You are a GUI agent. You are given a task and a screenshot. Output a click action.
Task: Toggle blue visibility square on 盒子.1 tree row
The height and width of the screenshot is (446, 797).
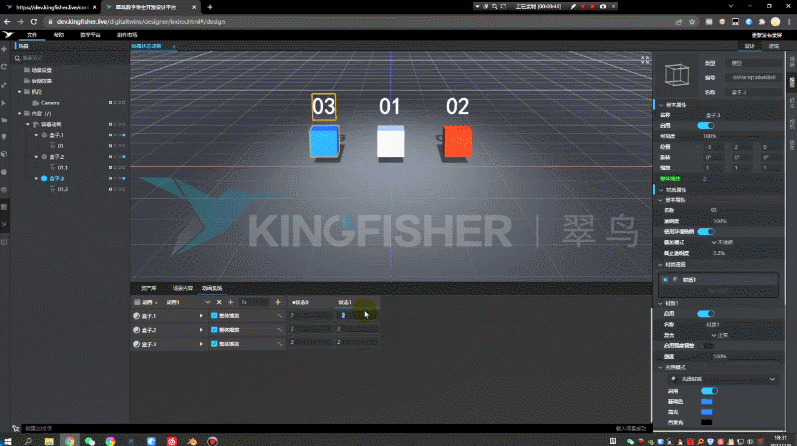(124, 135)
